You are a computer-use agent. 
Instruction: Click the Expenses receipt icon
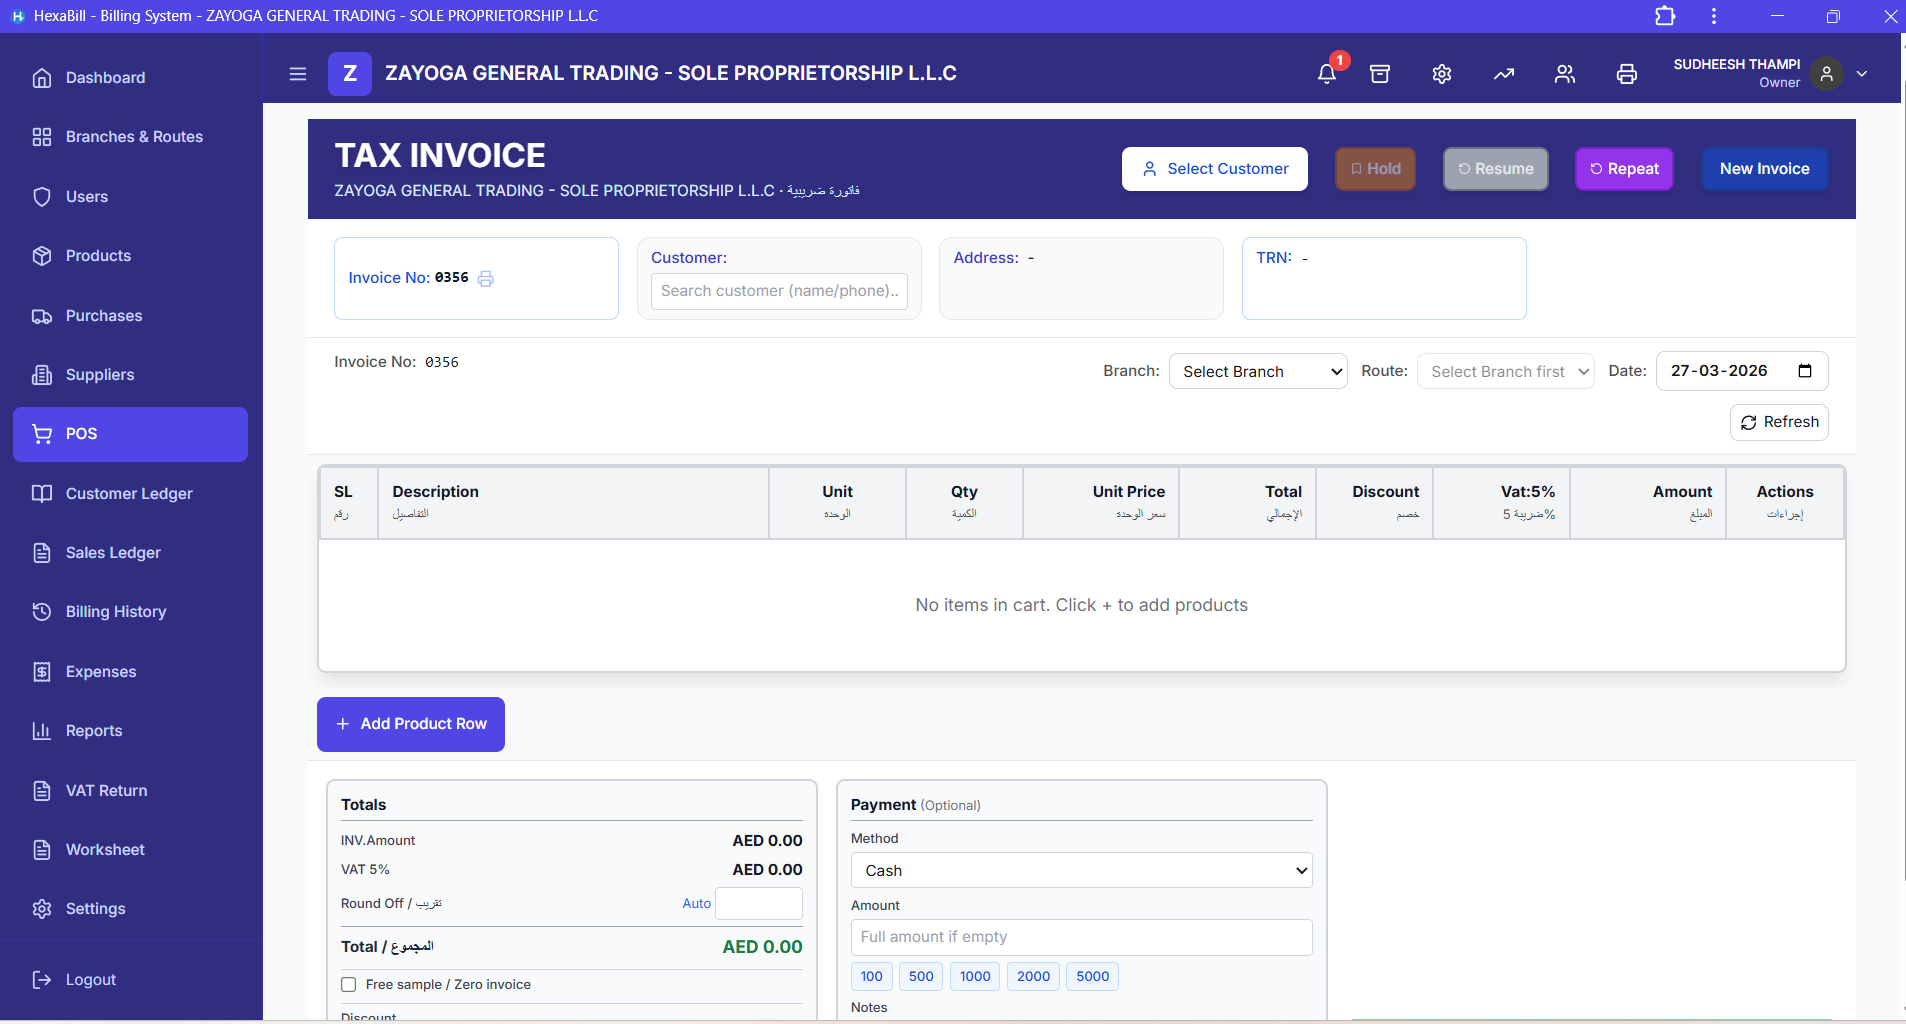42,672
